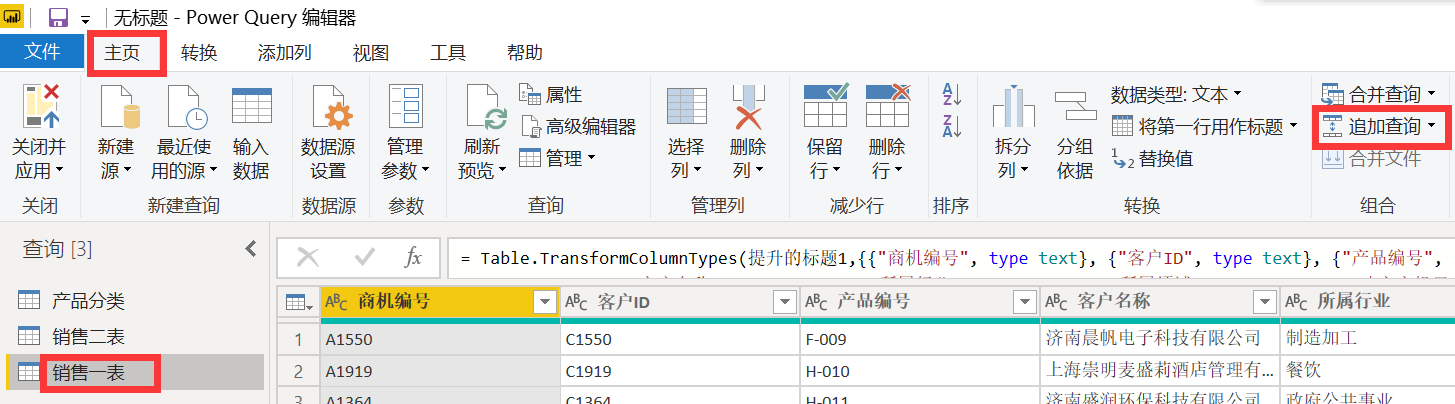Open the Advanced Editor (高级编辑器)
The height and width of the screenshot is (404, 1455).
(578, 126)
